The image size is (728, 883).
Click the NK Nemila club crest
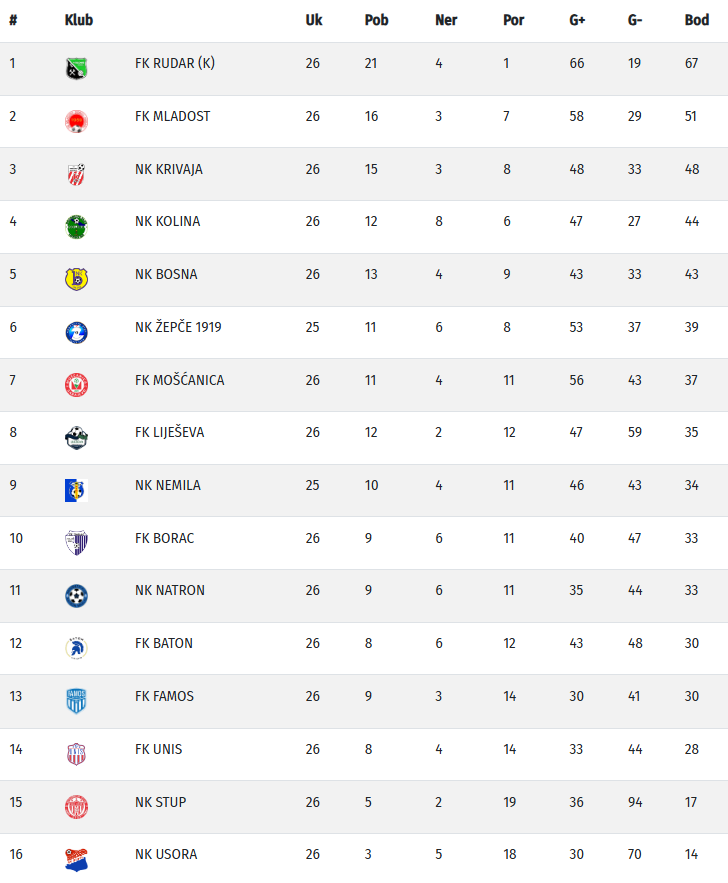76,490
